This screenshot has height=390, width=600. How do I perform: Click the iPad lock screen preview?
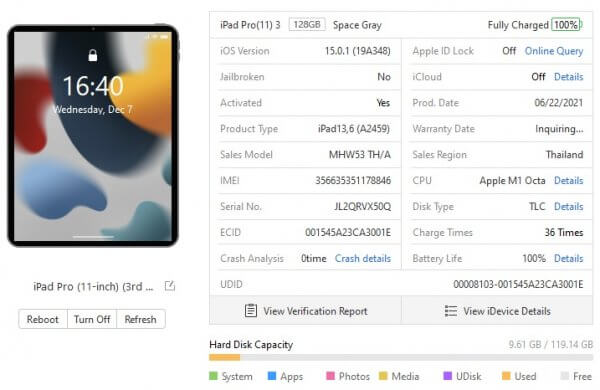point(93,136)
